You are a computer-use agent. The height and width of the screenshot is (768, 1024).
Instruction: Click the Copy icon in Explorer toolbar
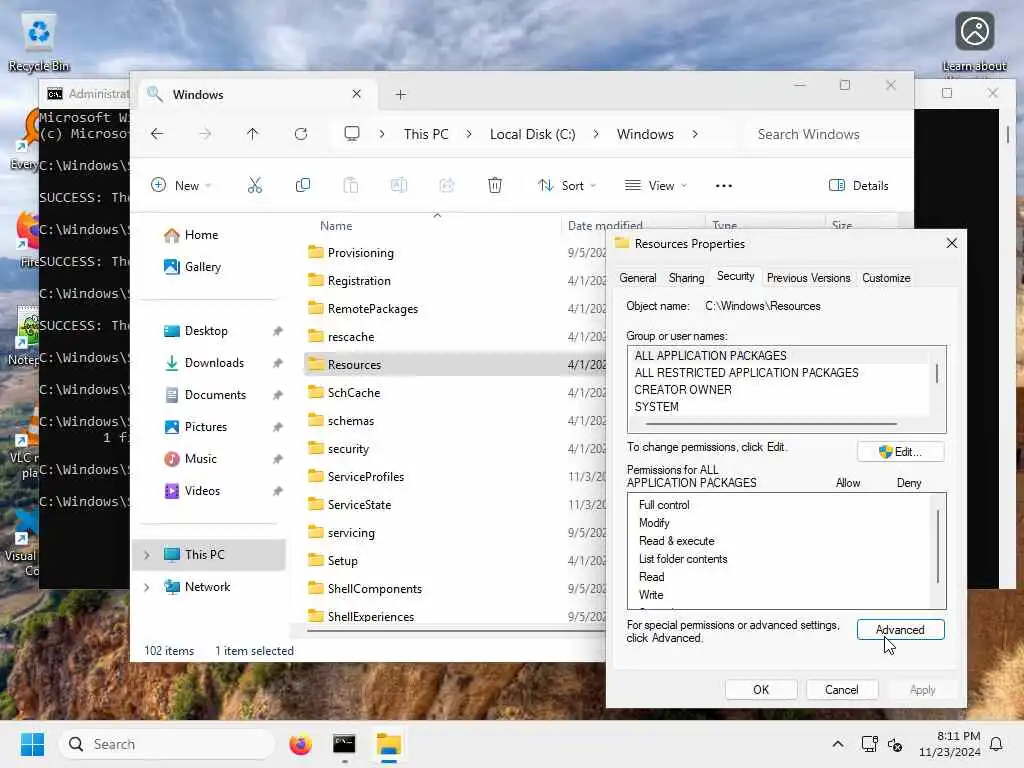(x=302, y=185)
